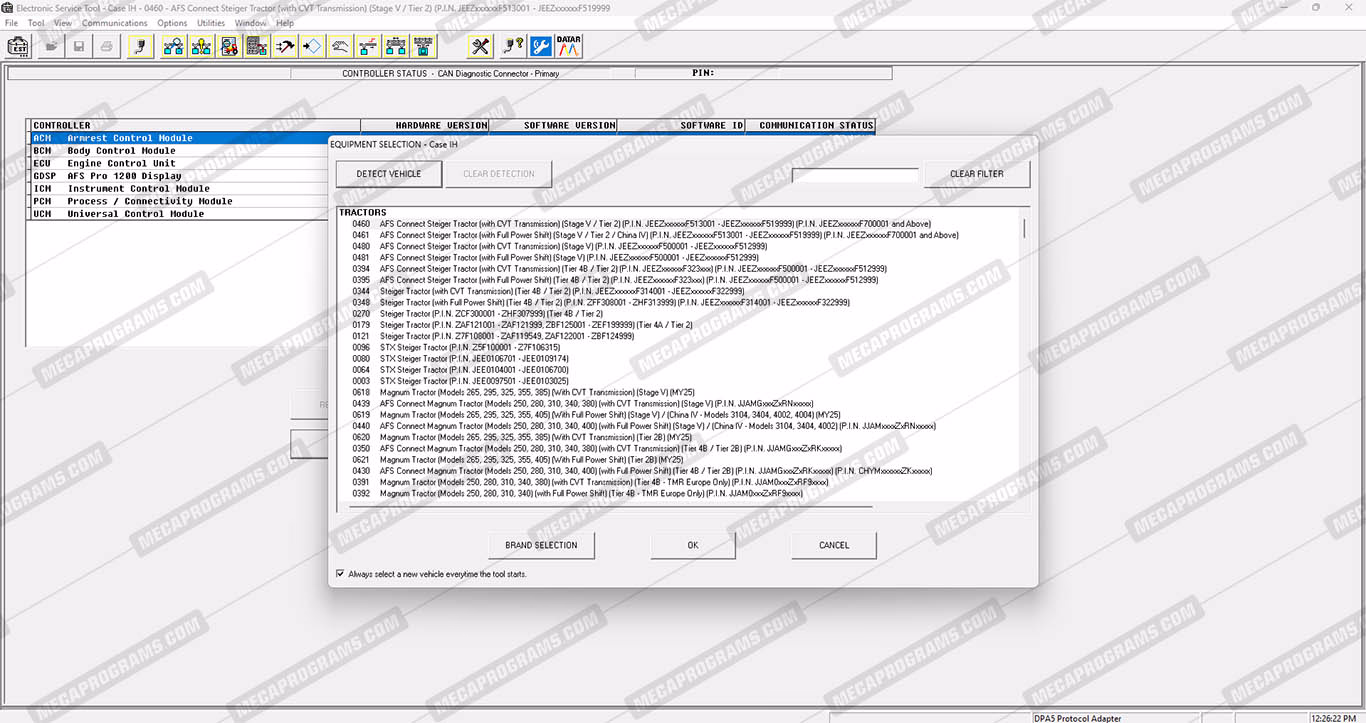This screenshot has width=1366, height=723.
Task: Open the Utilities menu
Action: (211, 22)
